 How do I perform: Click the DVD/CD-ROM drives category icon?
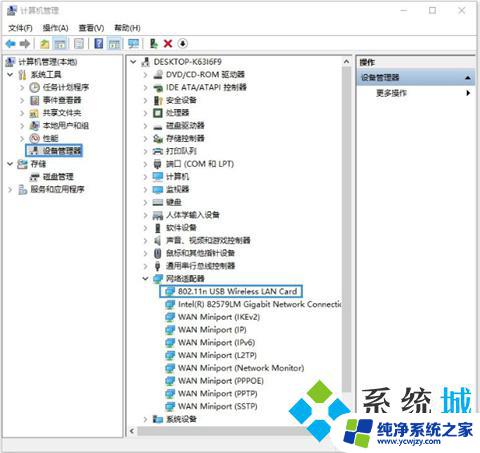click(158, 75)
